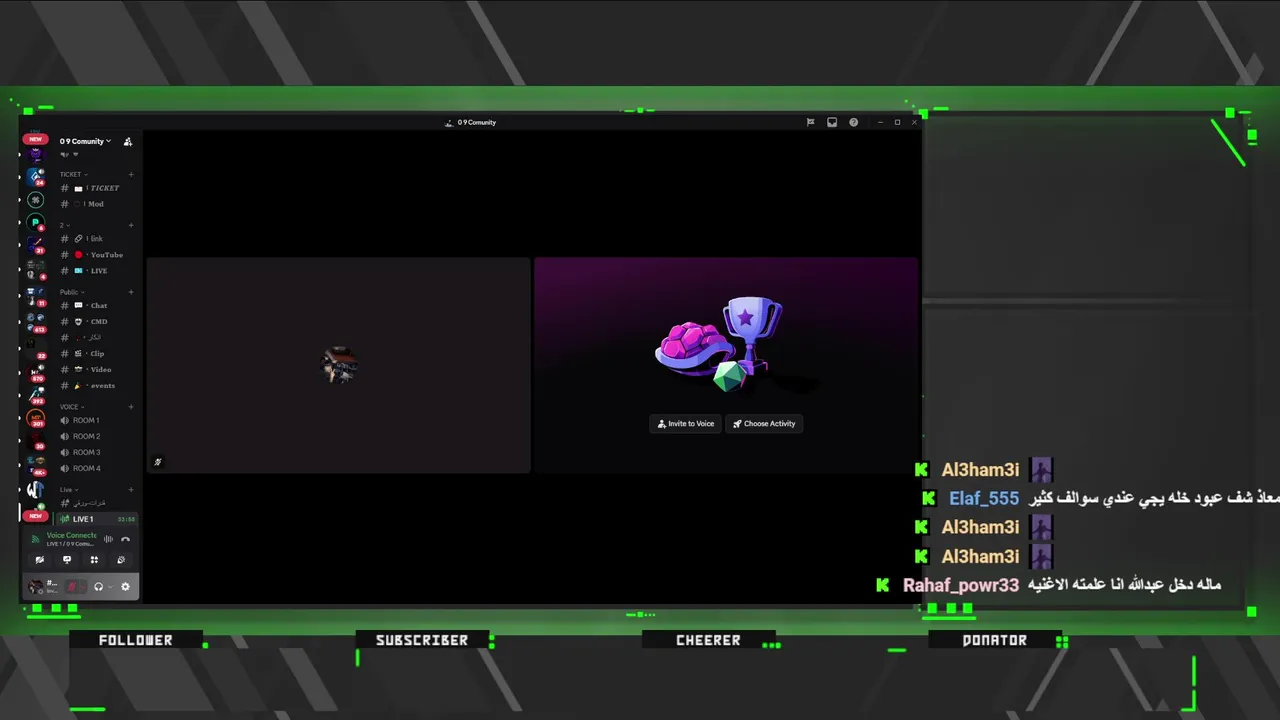1280x720 pixels.
Task: Collapse the VOICE category
Action: [x=70, y=407]
